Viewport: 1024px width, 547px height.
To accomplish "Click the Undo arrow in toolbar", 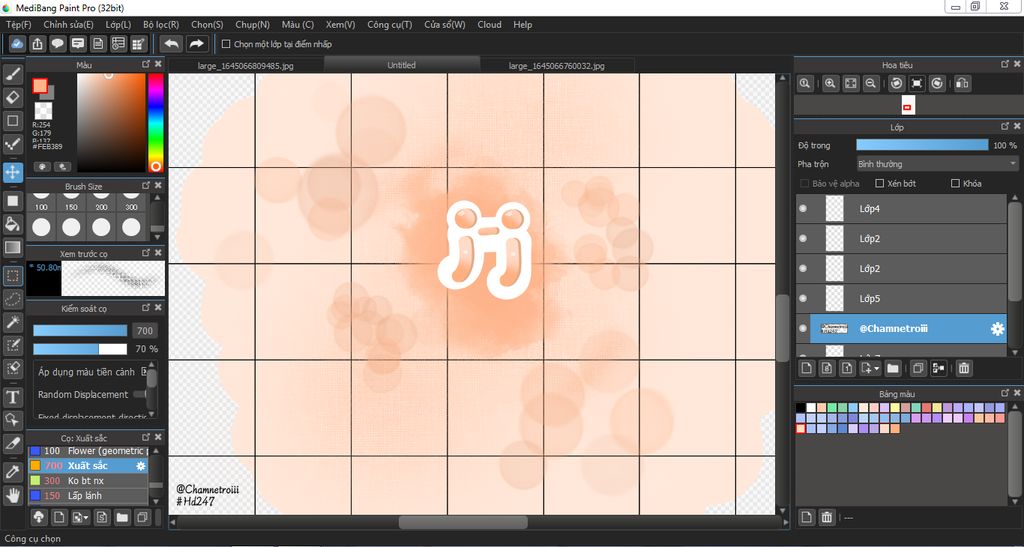I will tap(171, 44).
